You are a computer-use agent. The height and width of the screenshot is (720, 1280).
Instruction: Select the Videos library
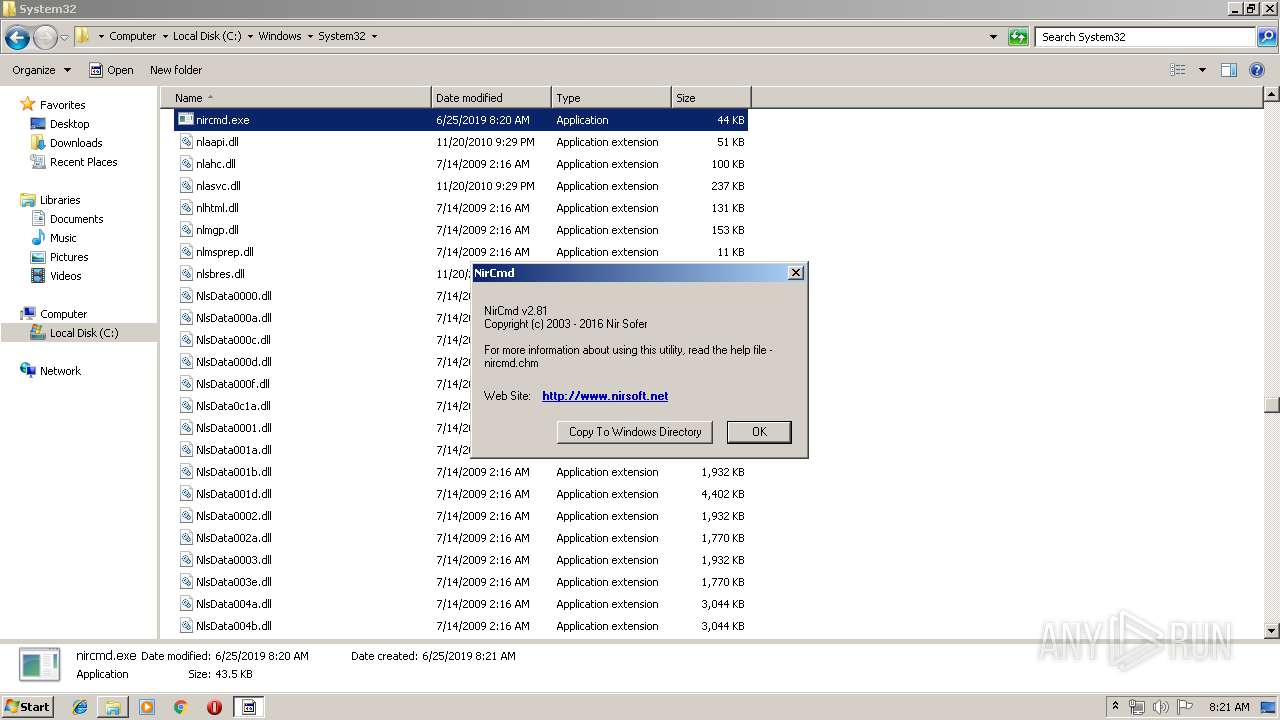[65, 276]
